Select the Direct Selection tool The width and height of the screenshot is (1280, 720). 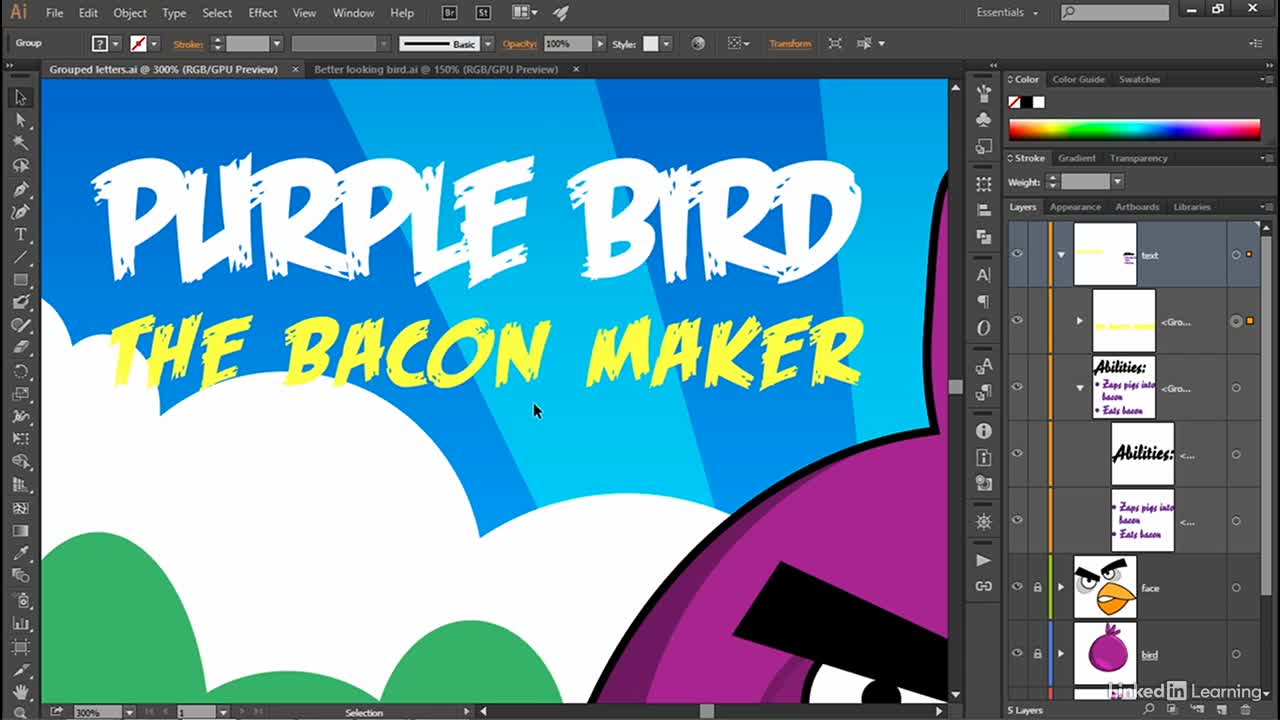(21, 120)
